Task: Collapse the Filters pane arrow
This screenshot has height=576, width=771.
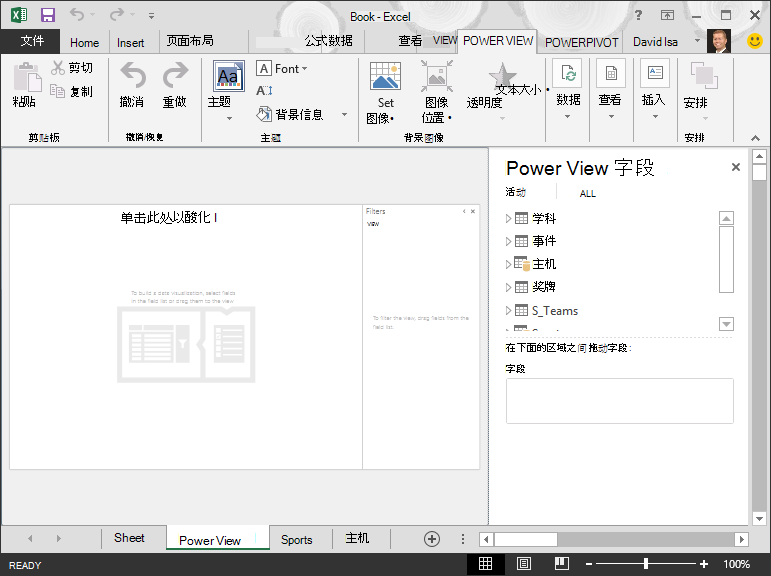Action: point(464,211)
